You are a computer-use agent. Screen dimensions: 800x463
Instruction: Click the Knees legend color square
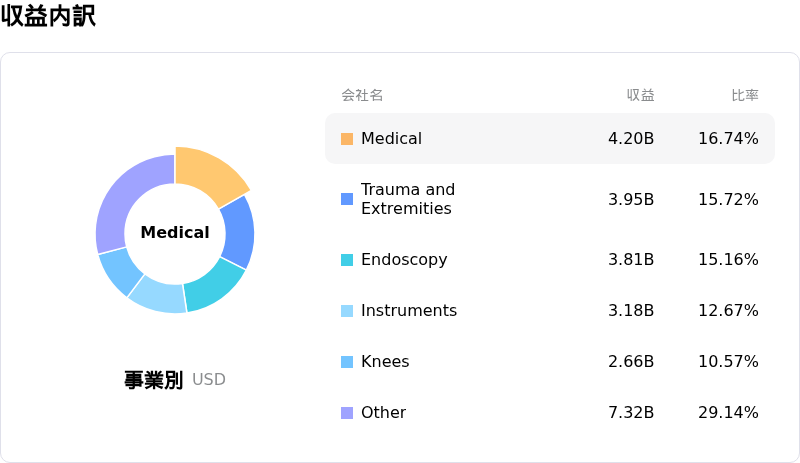(x=347, y=362)
